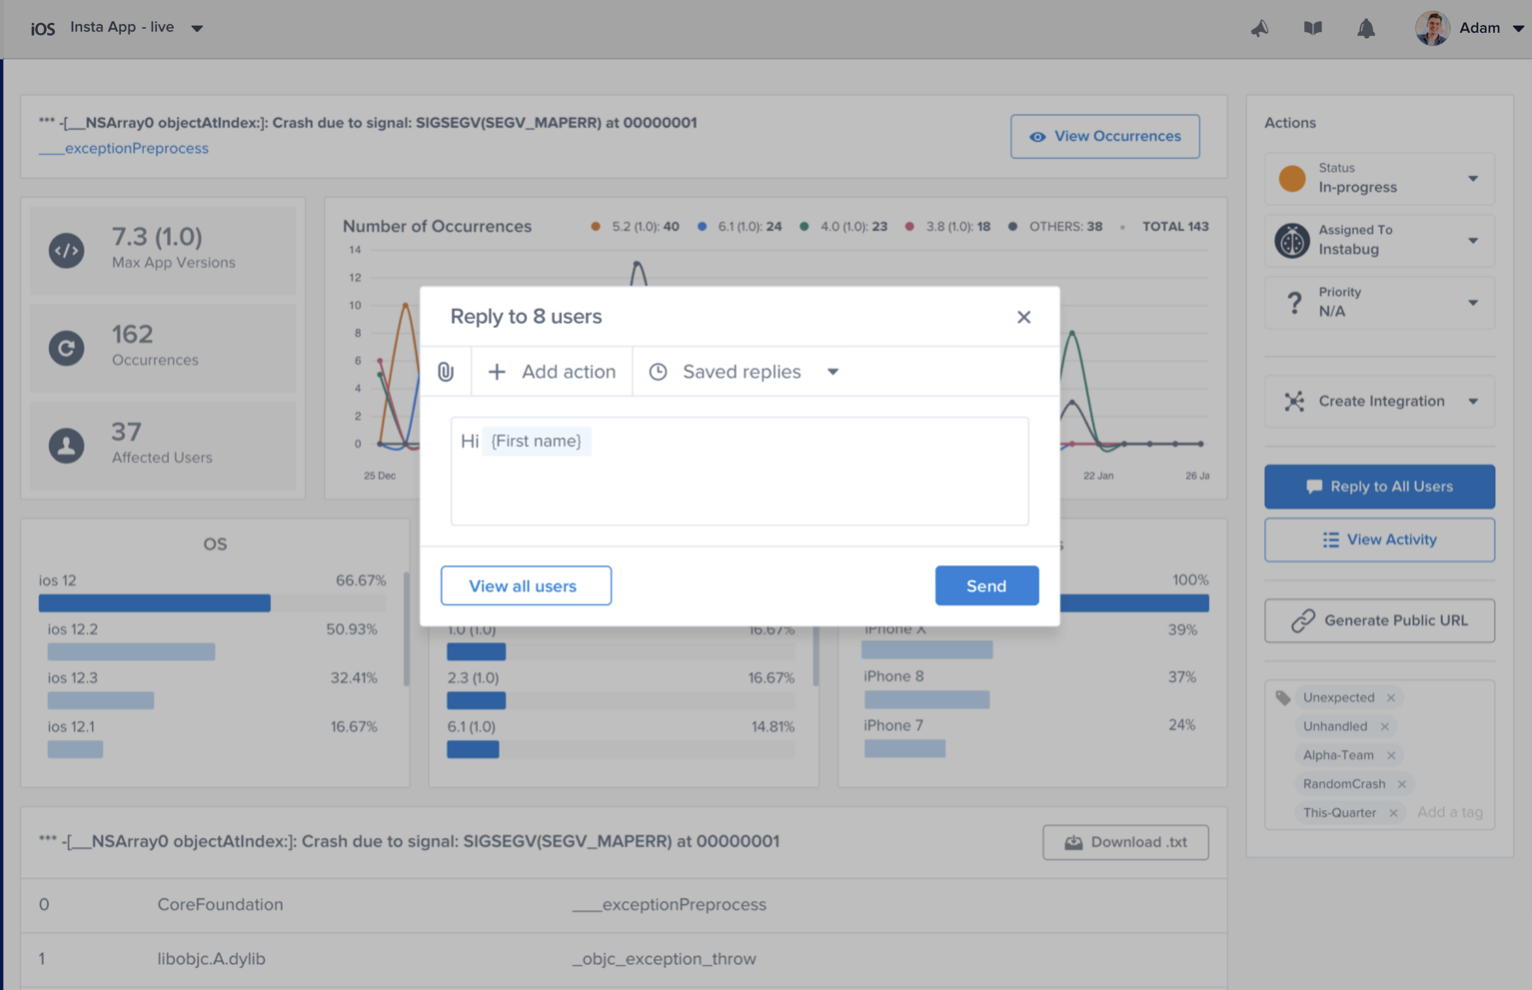Click the ios 12.1 row label
This screenshot has width=1532, height=990.
coord(73,727)
